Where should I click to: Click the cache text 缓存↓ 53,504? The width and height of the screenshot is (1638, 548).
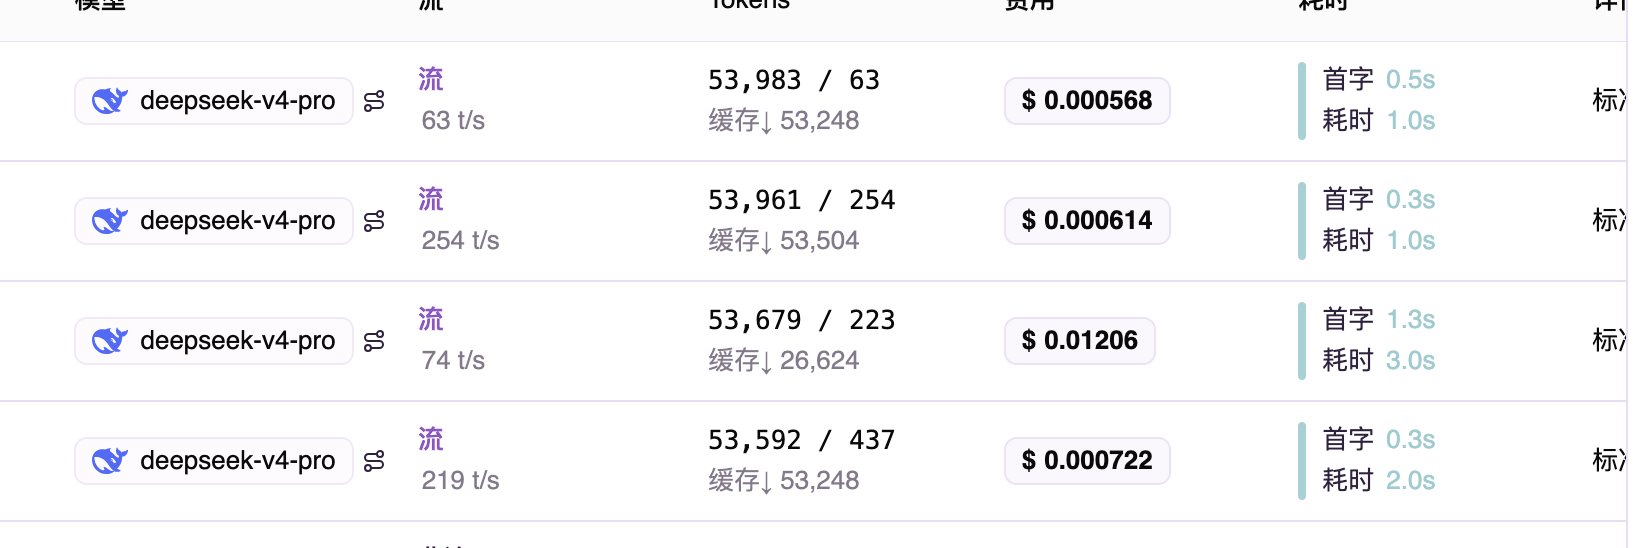(x=784, y=241)
